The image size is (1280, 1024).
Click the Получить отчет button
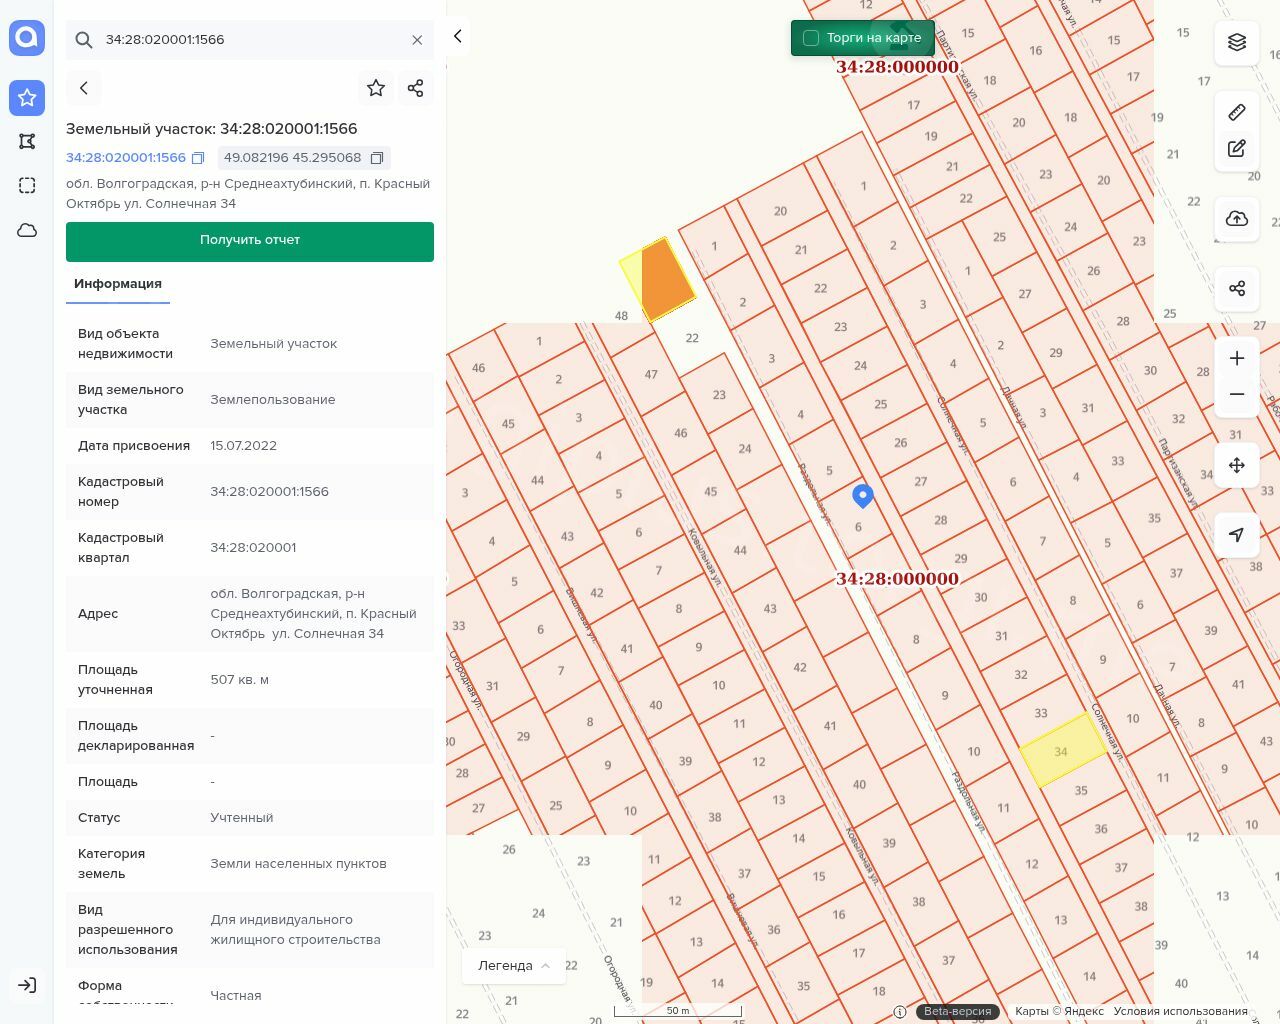coord(250,241)
